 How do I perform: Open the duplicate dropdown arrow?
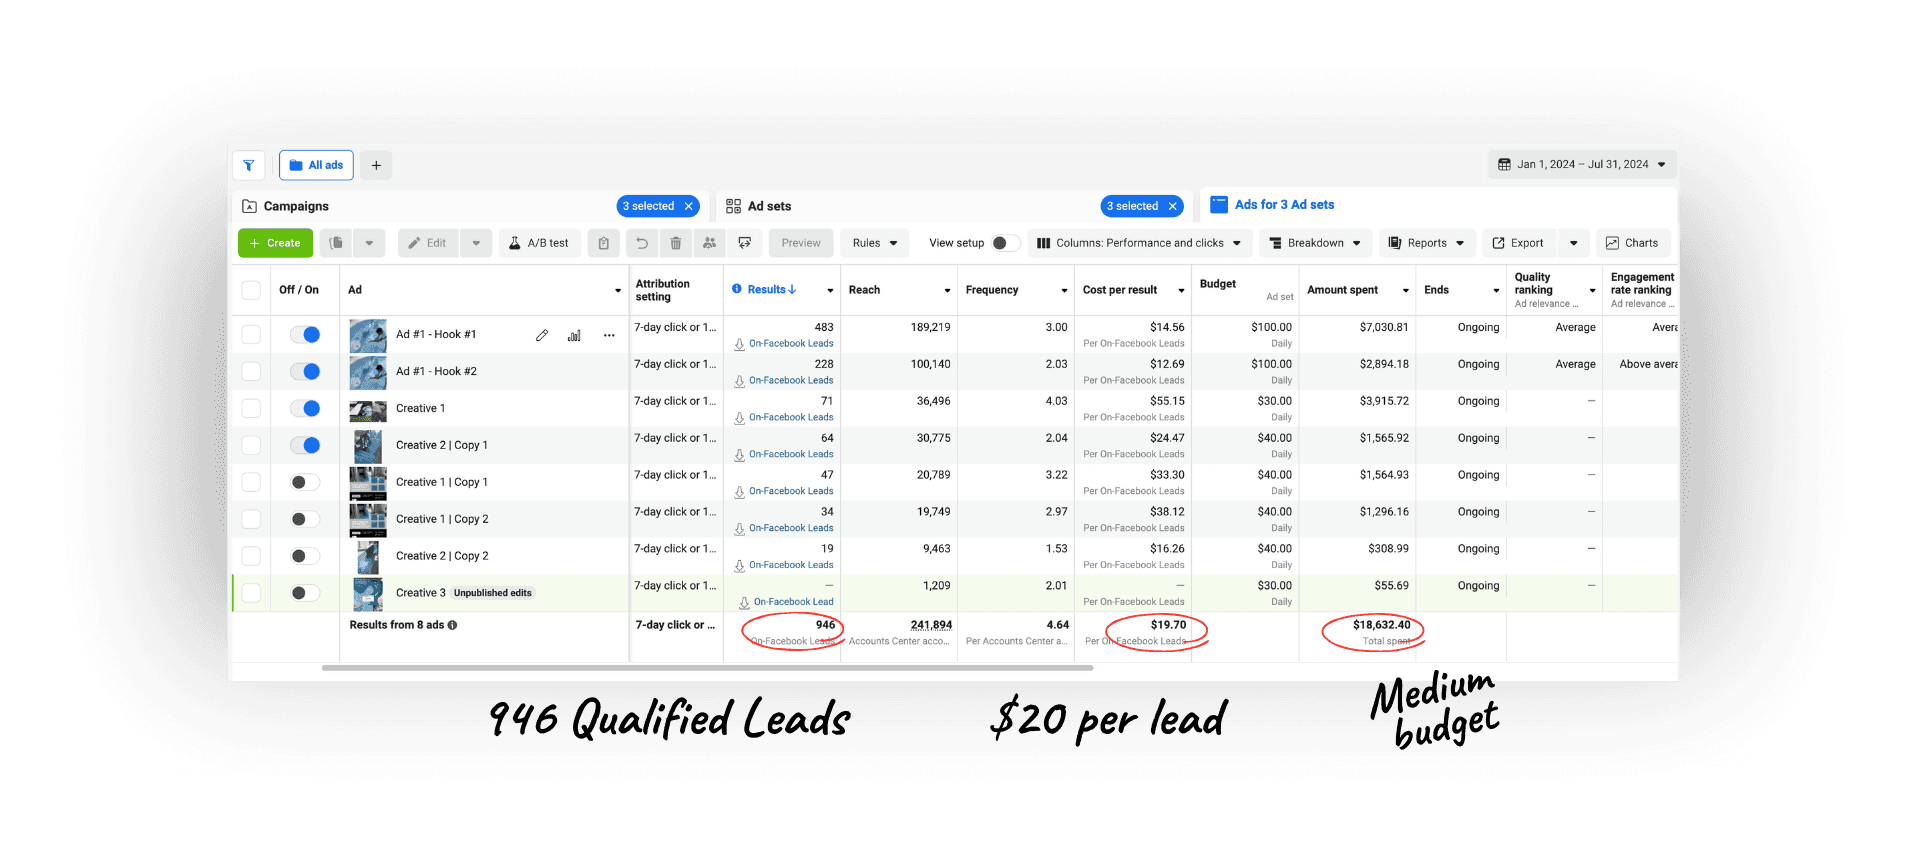pyautogui.click(x=369, y=243)
